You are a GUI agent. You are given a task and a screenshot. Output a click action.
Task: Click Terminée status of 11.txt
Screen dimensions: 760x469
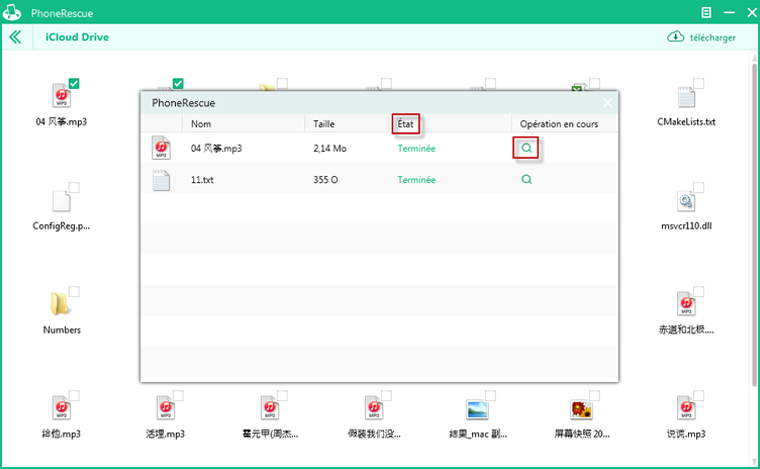(416, 180)
